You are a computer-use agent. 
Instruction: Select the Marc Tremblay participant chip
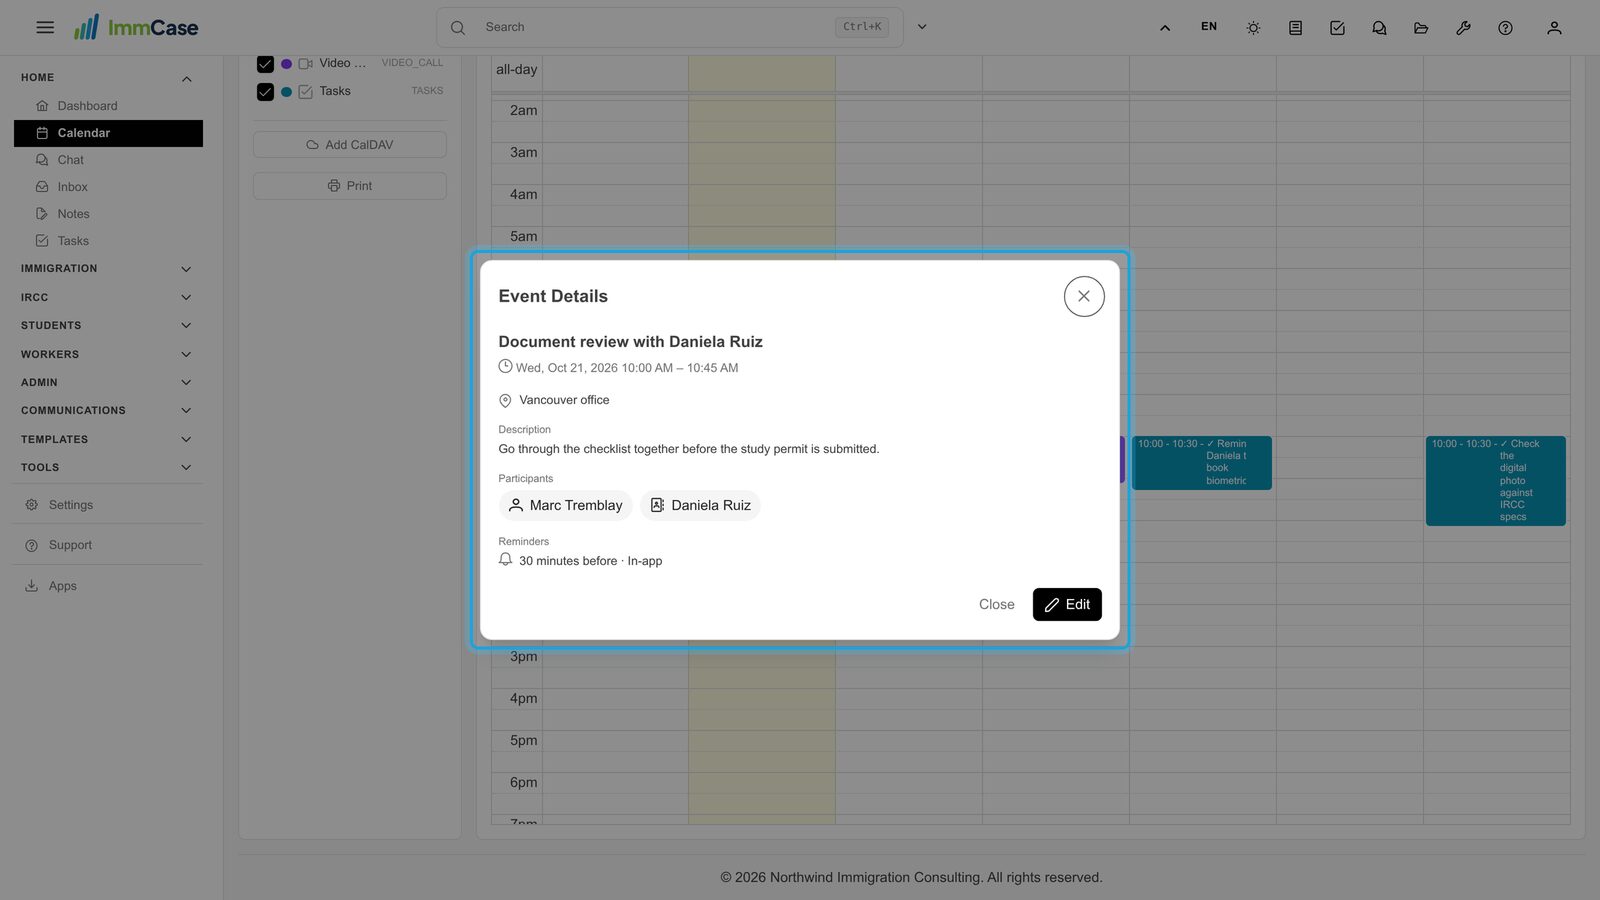[565, 505]
